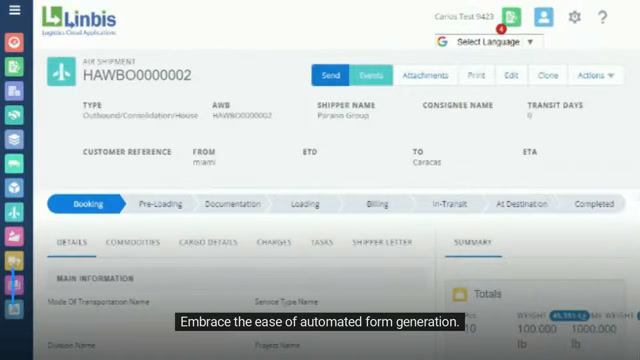The width and height of the screenshot is (640, 360).
Task: Click the teal handshake sidebar icon
Action: click(14, 115)
